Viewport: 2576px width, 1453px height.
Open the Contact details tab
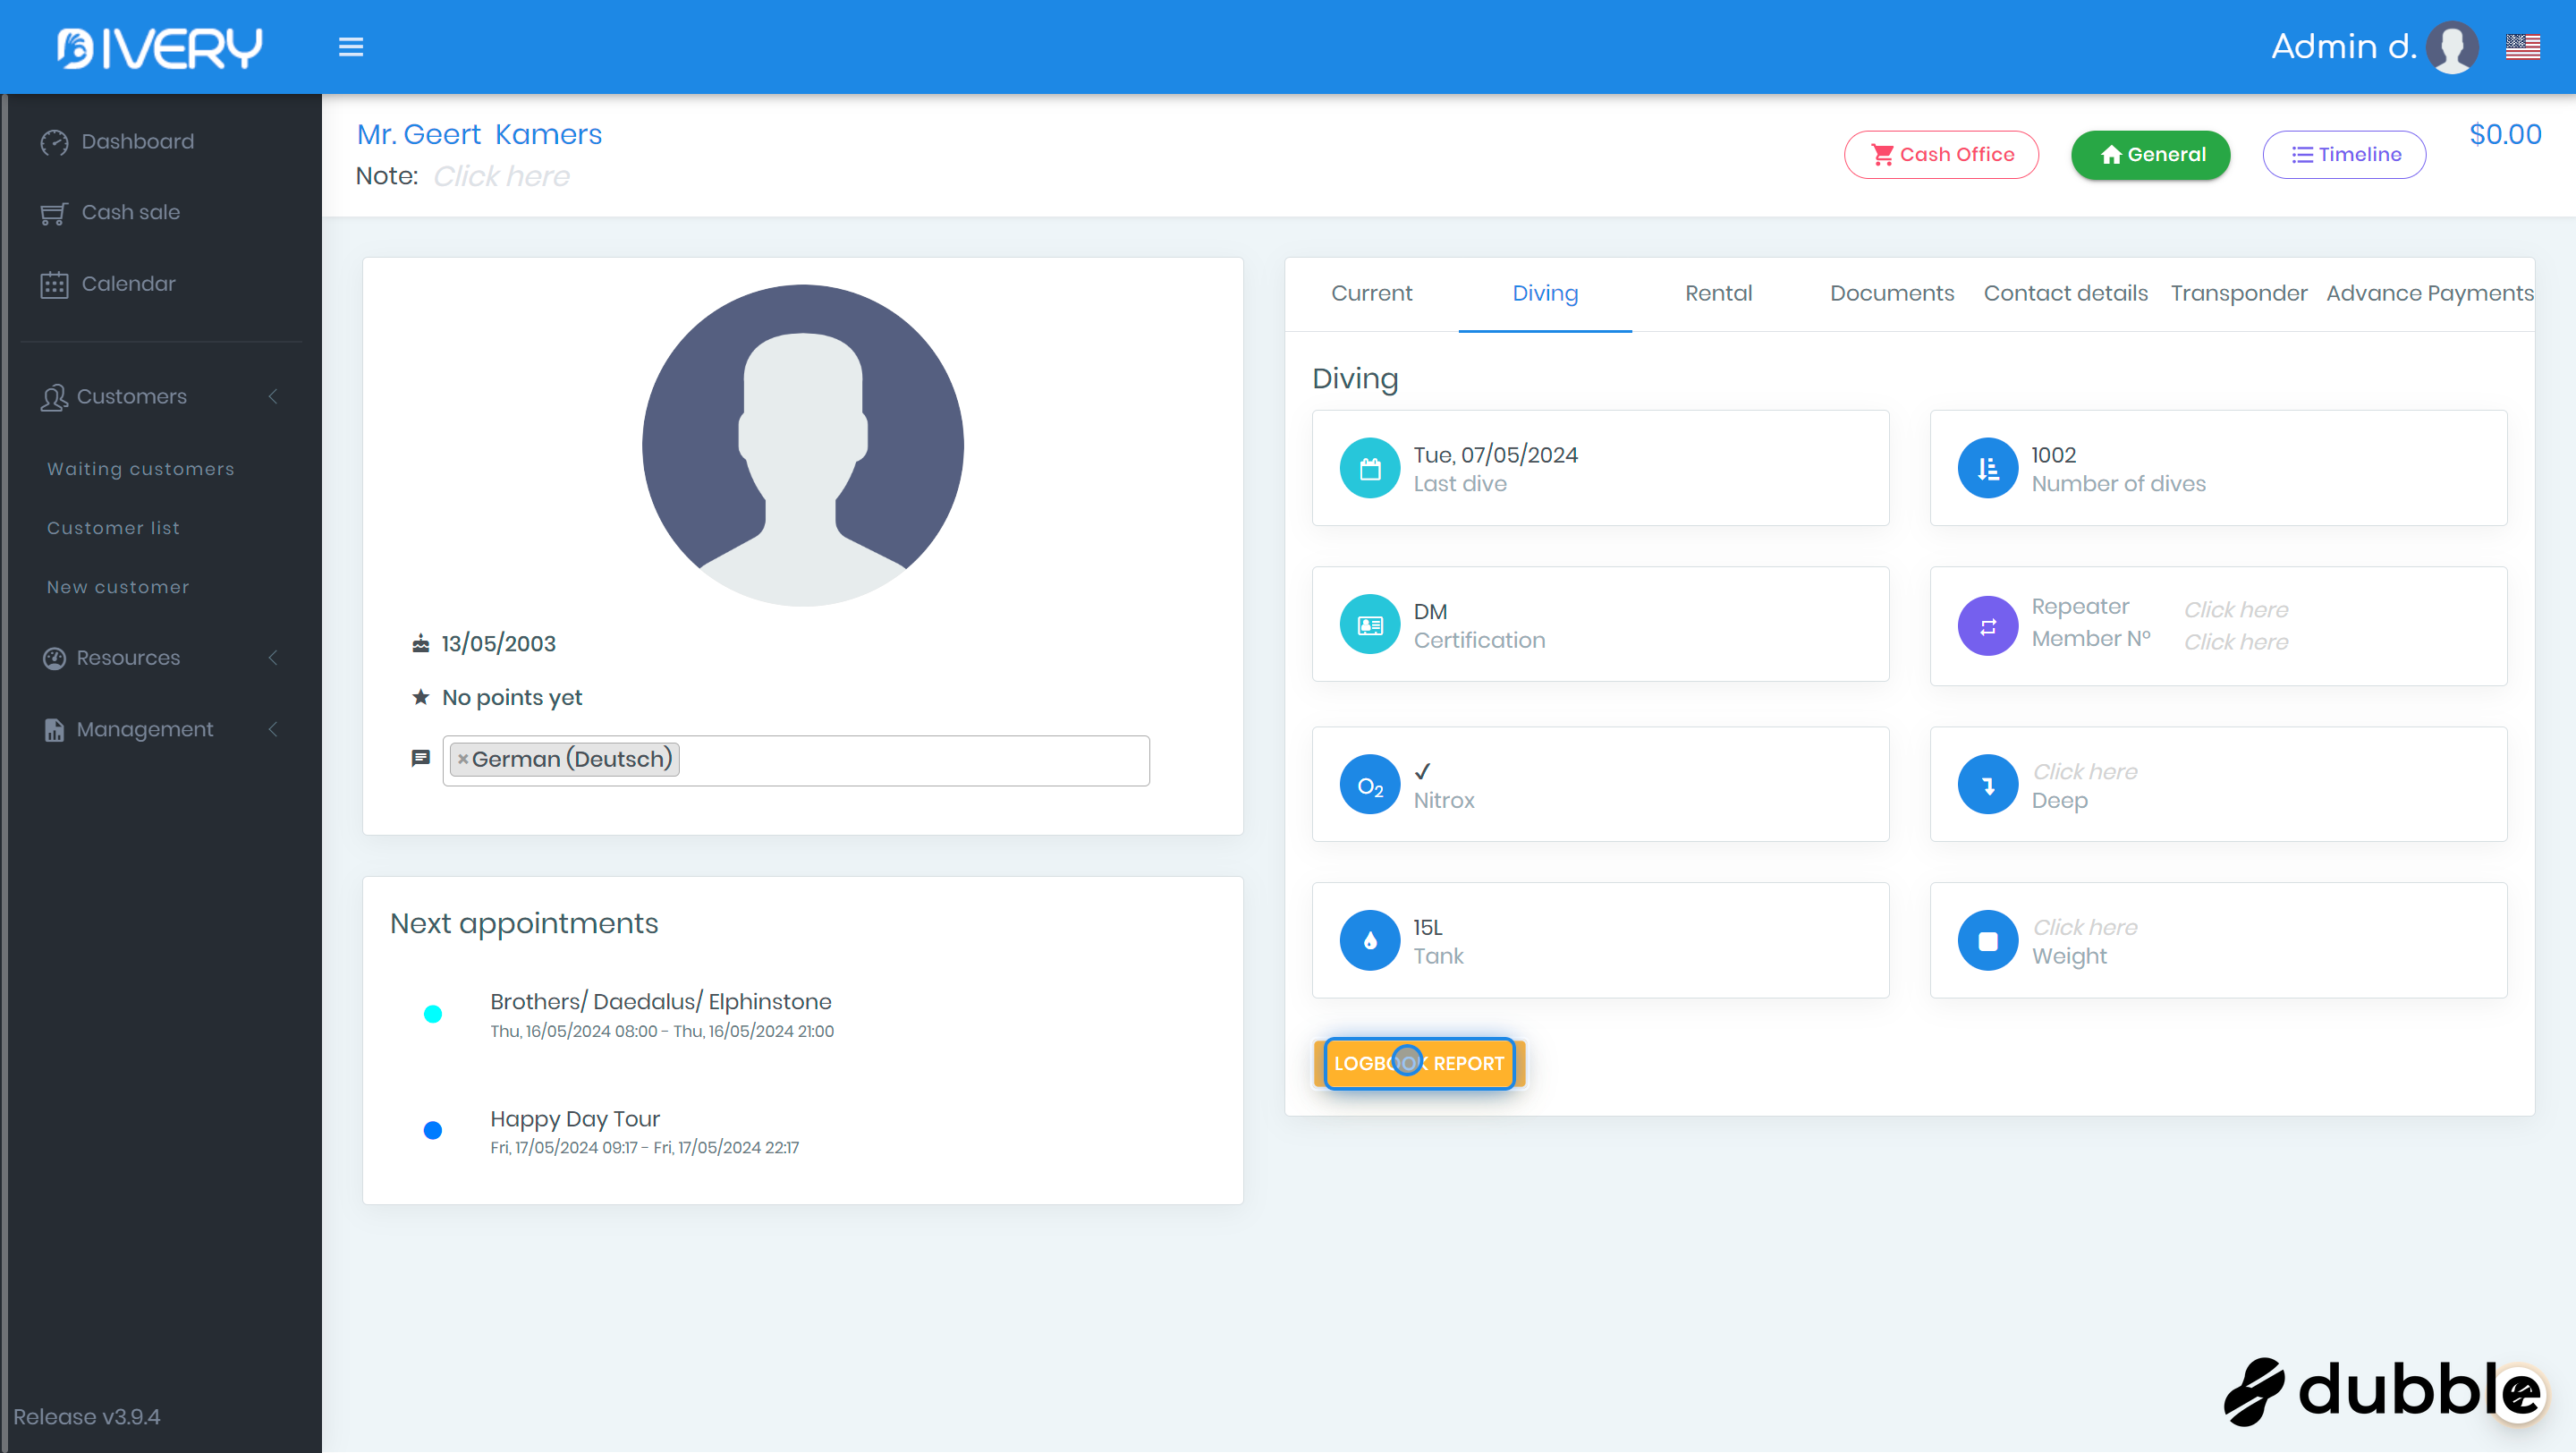(x=2065, y=294)
